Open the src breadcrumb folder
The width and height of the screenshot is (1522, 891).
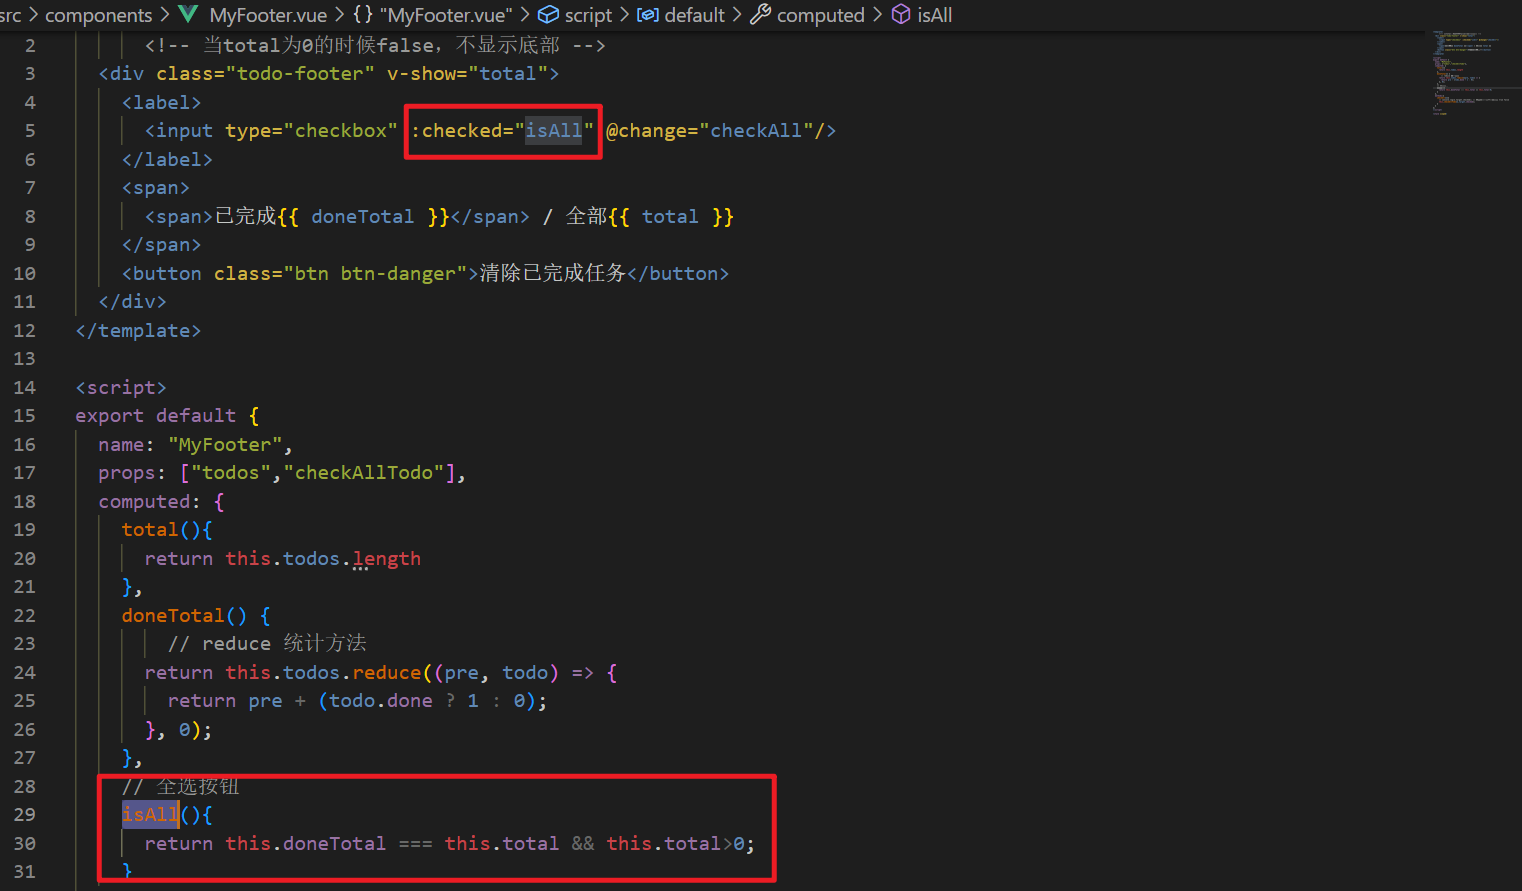pyautogui.click(x=10, y=15)
